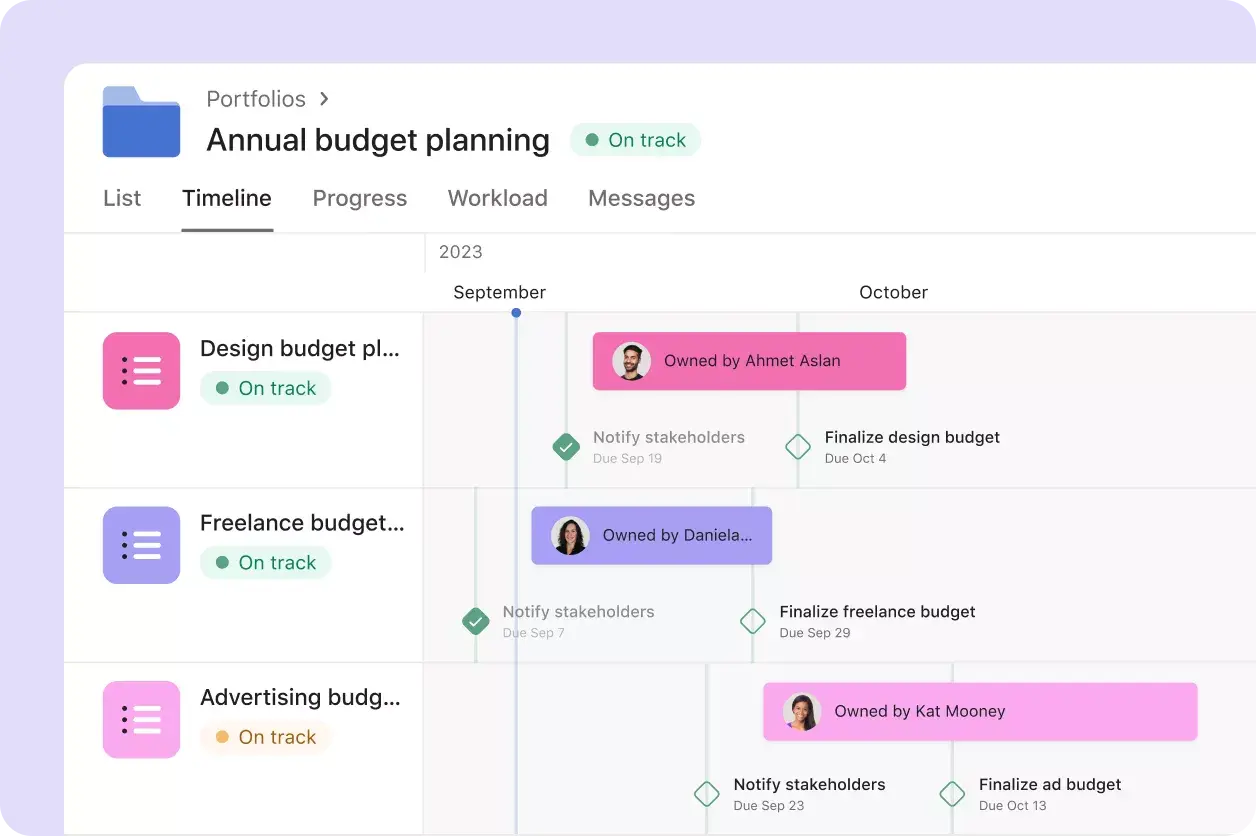
Task: Check off Notify stakeholders Sep 23 diamond
Action: (x=707, y=794)
